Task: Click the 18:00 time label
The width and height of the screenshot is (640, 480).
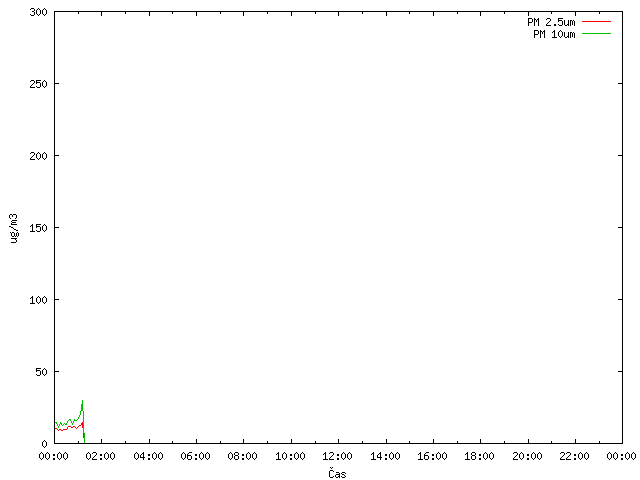Action: 480,456
